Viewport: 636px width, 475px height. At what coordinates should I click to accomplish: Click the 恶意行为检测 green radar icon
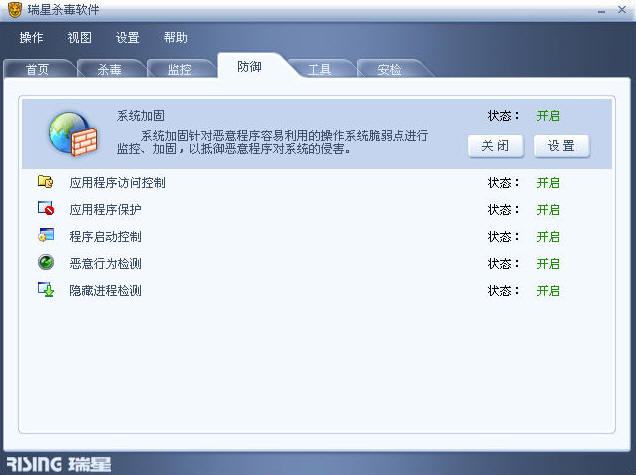tap(46, 262)
